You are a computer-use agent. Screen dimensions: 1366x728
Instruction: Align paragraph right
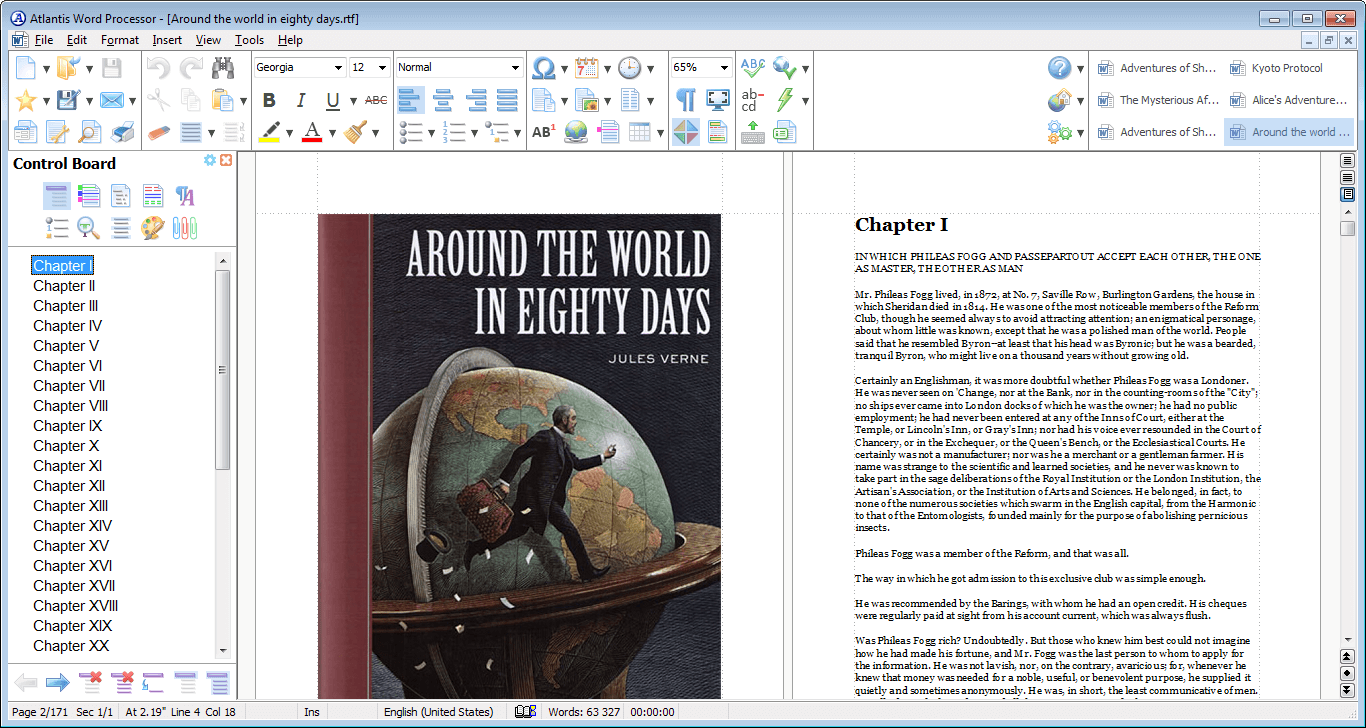(475, 100)
